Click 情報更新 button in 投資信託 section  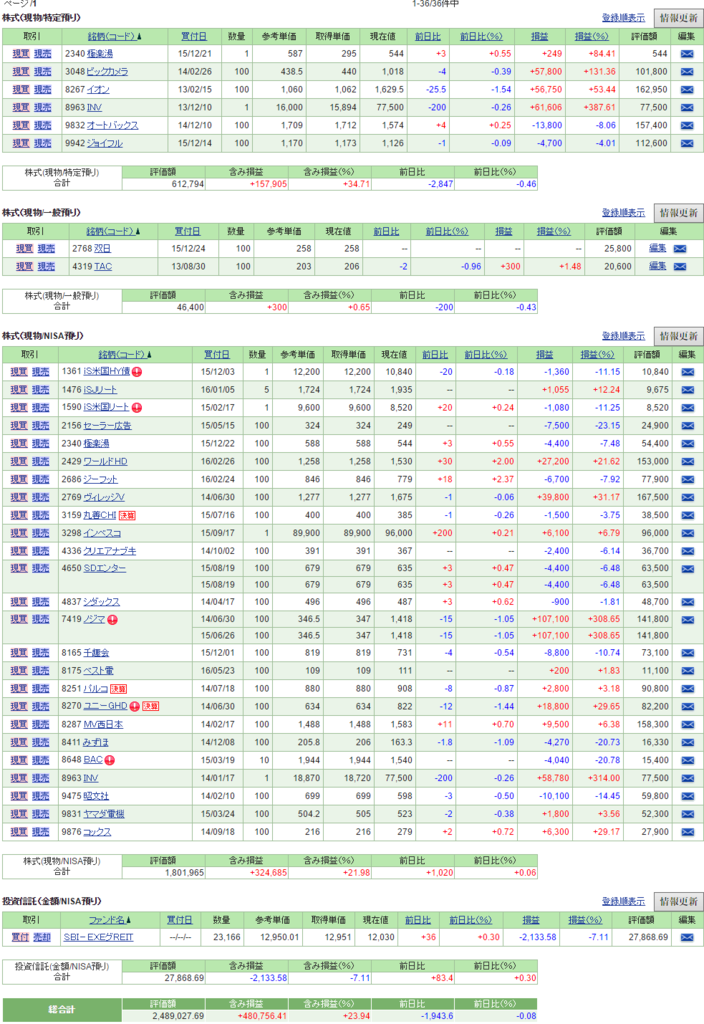pyautogui.click(x=678, y=902)
